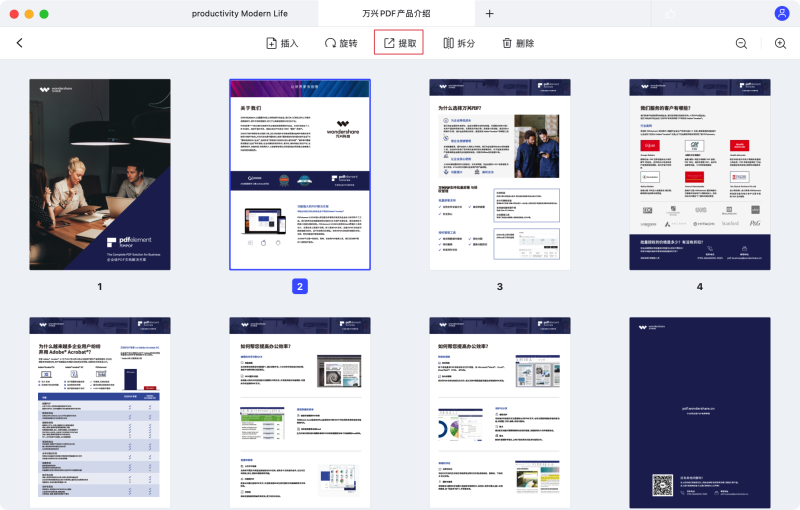Click the Insert (插入) page tool

tap(282, 43)
